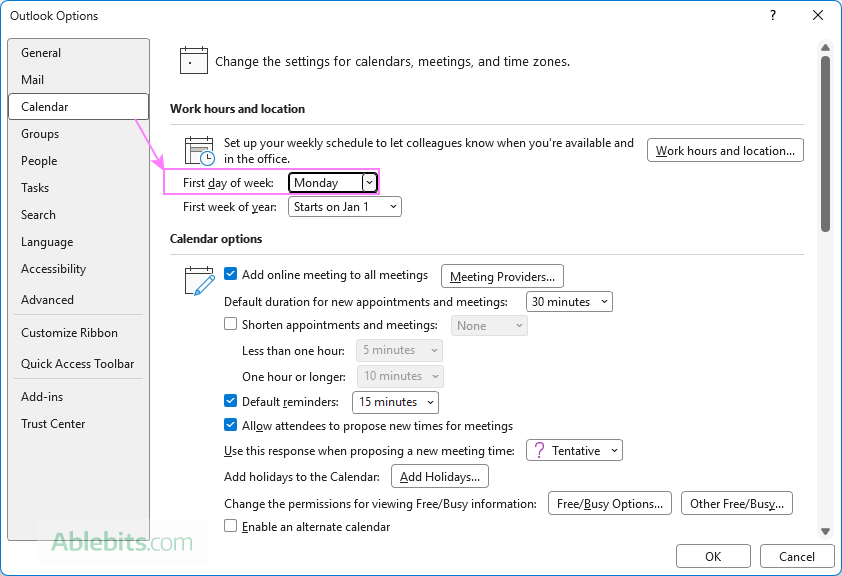The image size is (842, 576).
Task: Click the First week of year label
Action: coord(230,207)
